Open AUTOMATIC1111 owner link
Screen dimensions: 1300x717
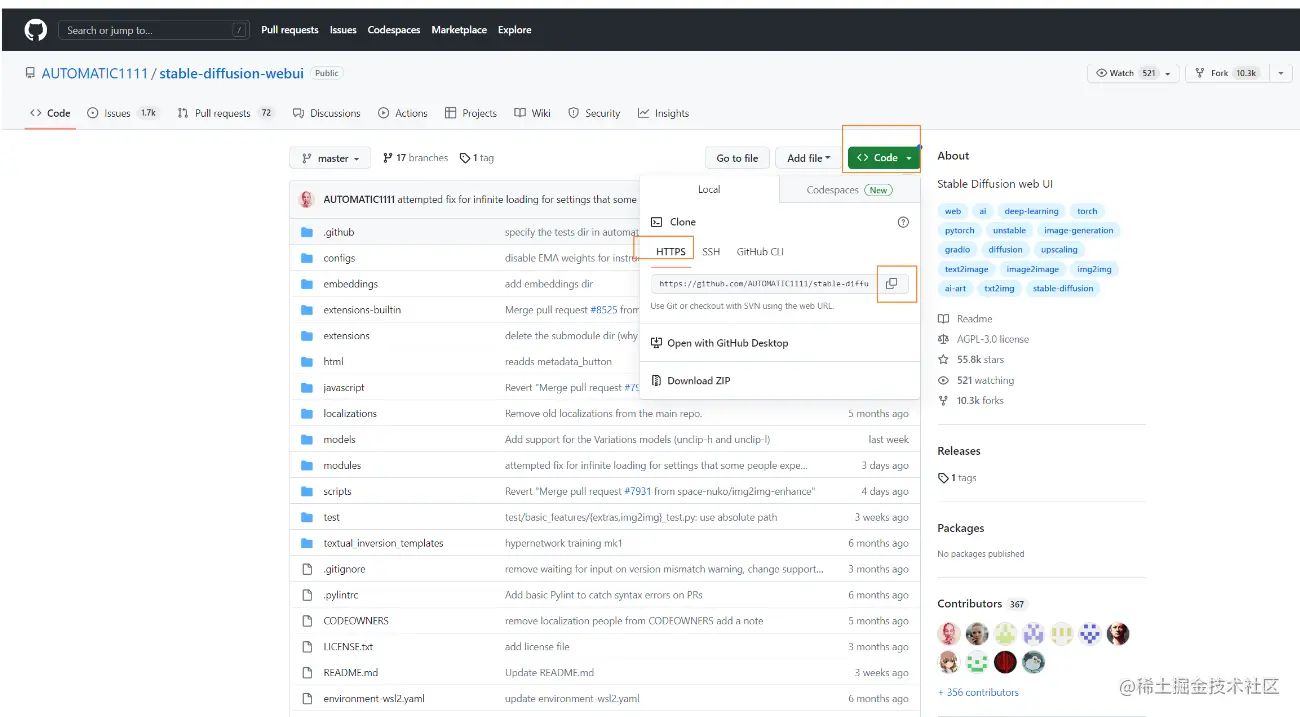[x=94, y=73]
